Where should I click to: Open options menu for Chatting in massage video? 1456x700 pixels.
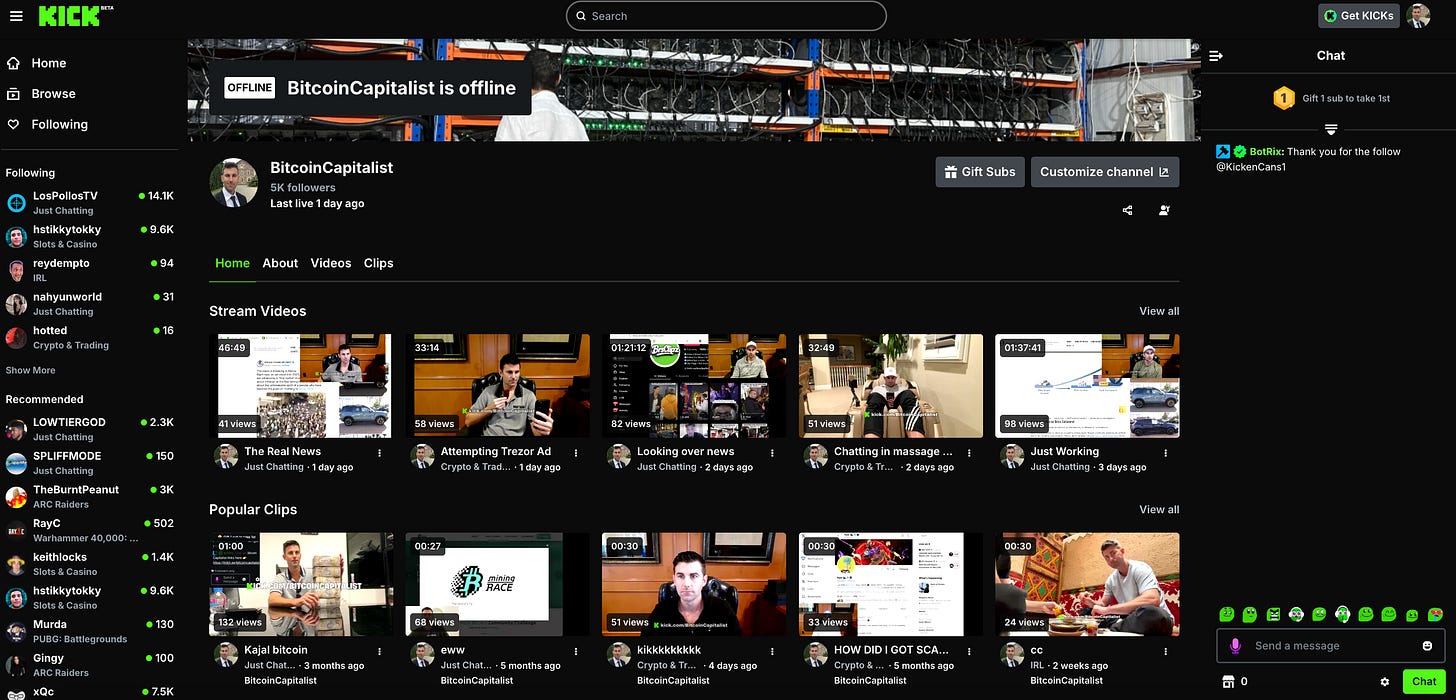point(969,453)
